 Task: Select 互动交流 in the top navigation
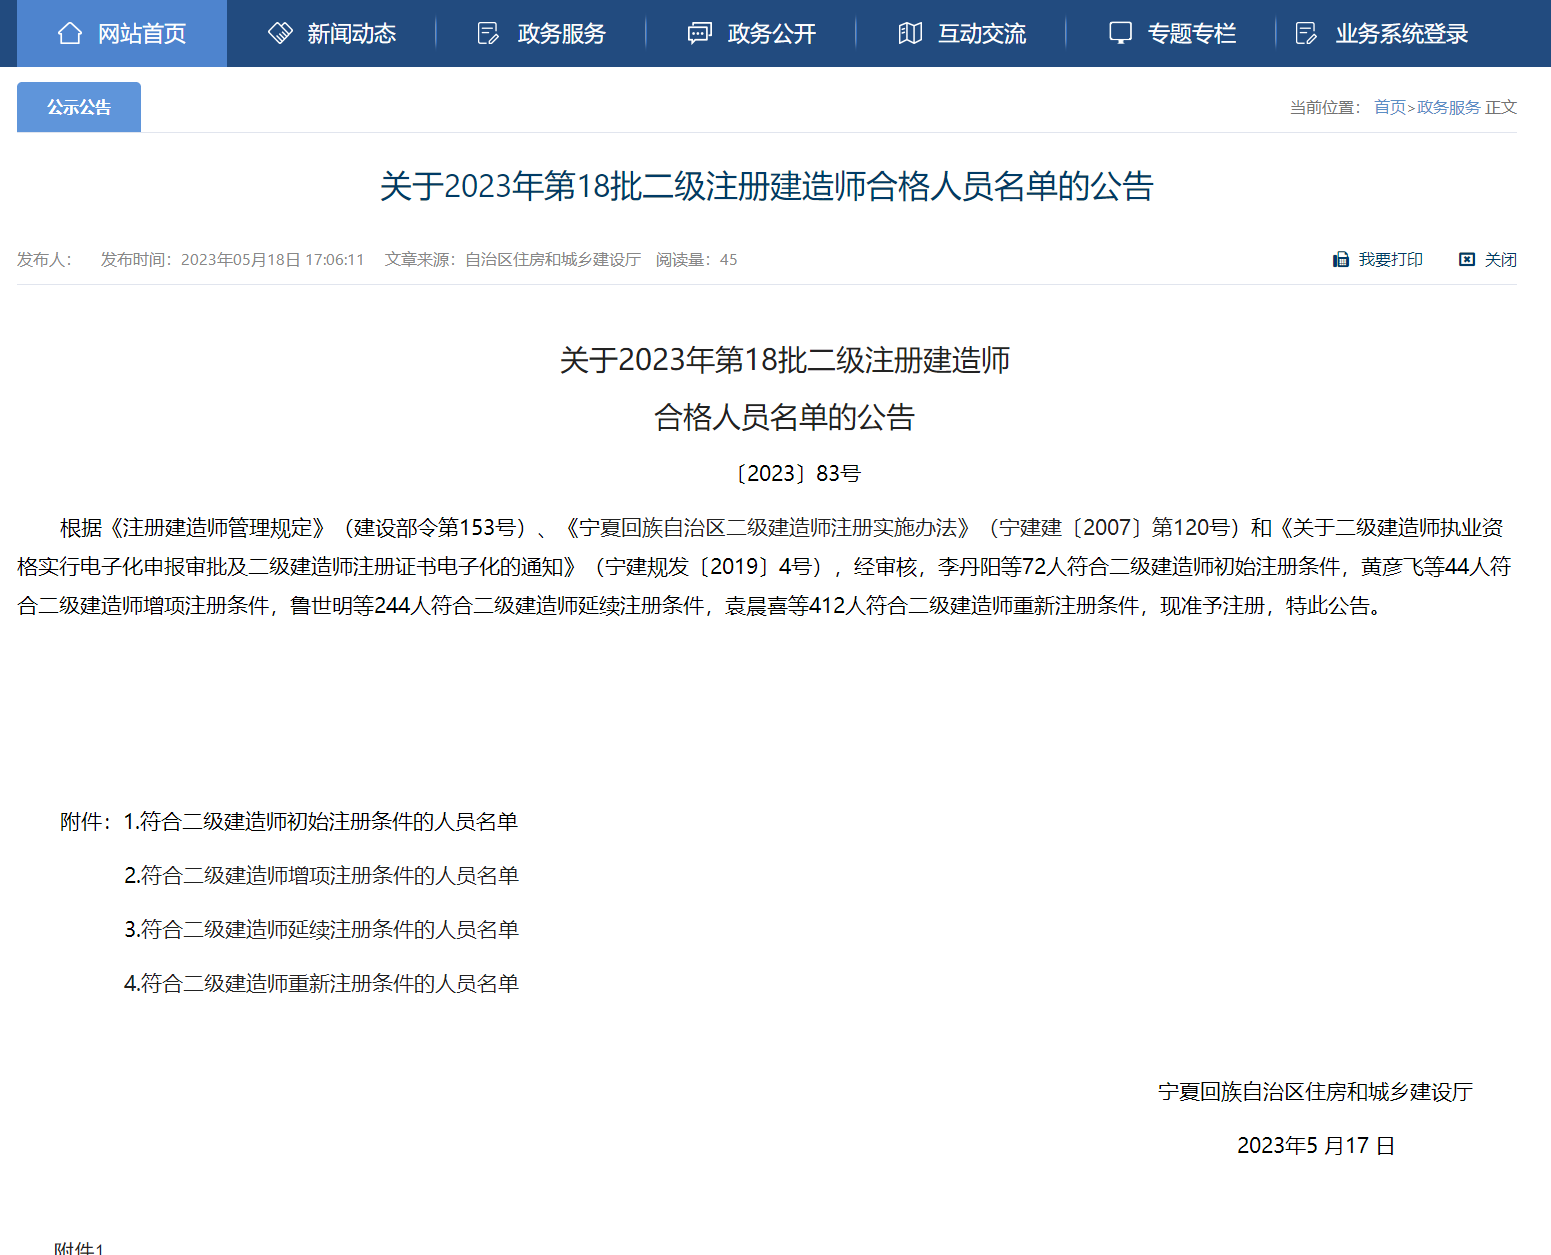[x=982, y=34]
